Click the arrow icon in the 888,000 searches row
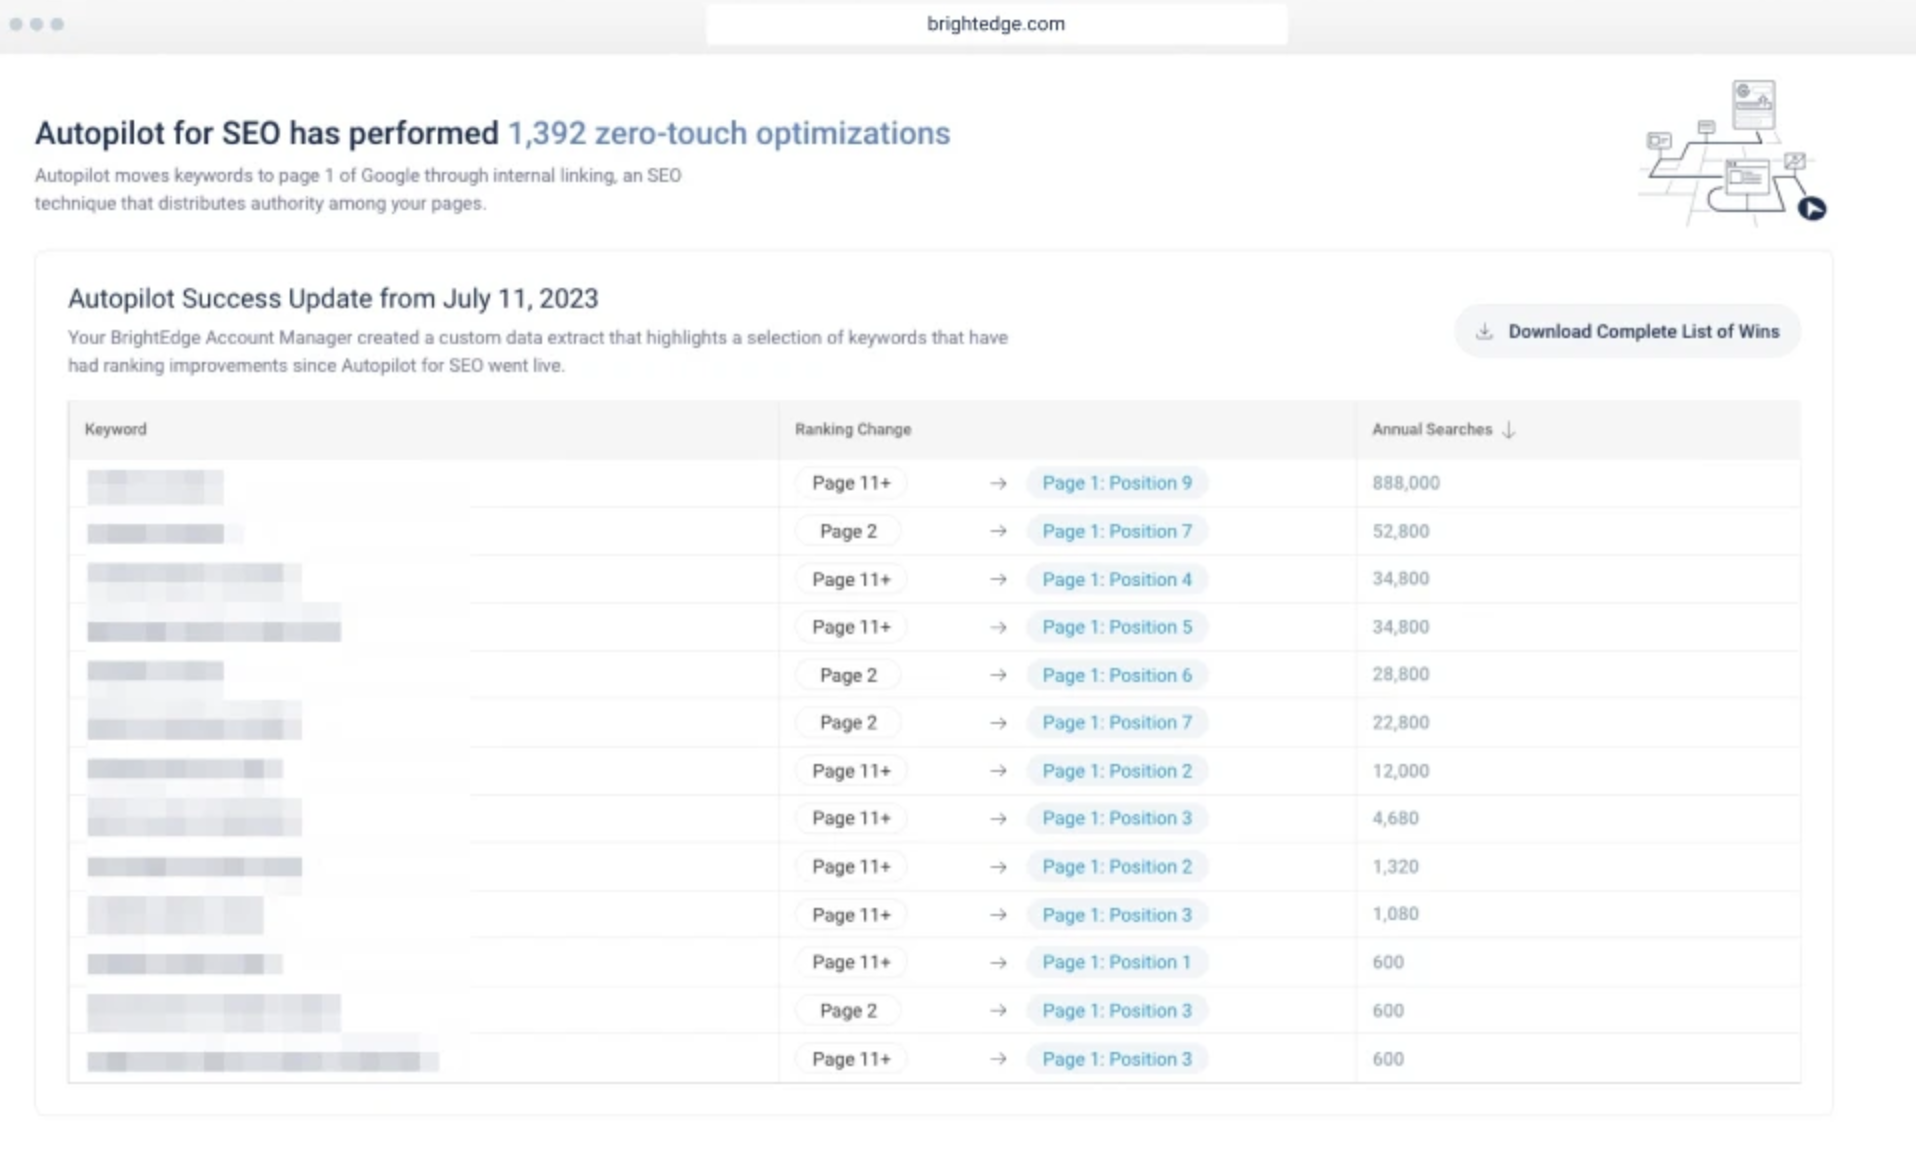1916x1160 pixels. (997, 483)
